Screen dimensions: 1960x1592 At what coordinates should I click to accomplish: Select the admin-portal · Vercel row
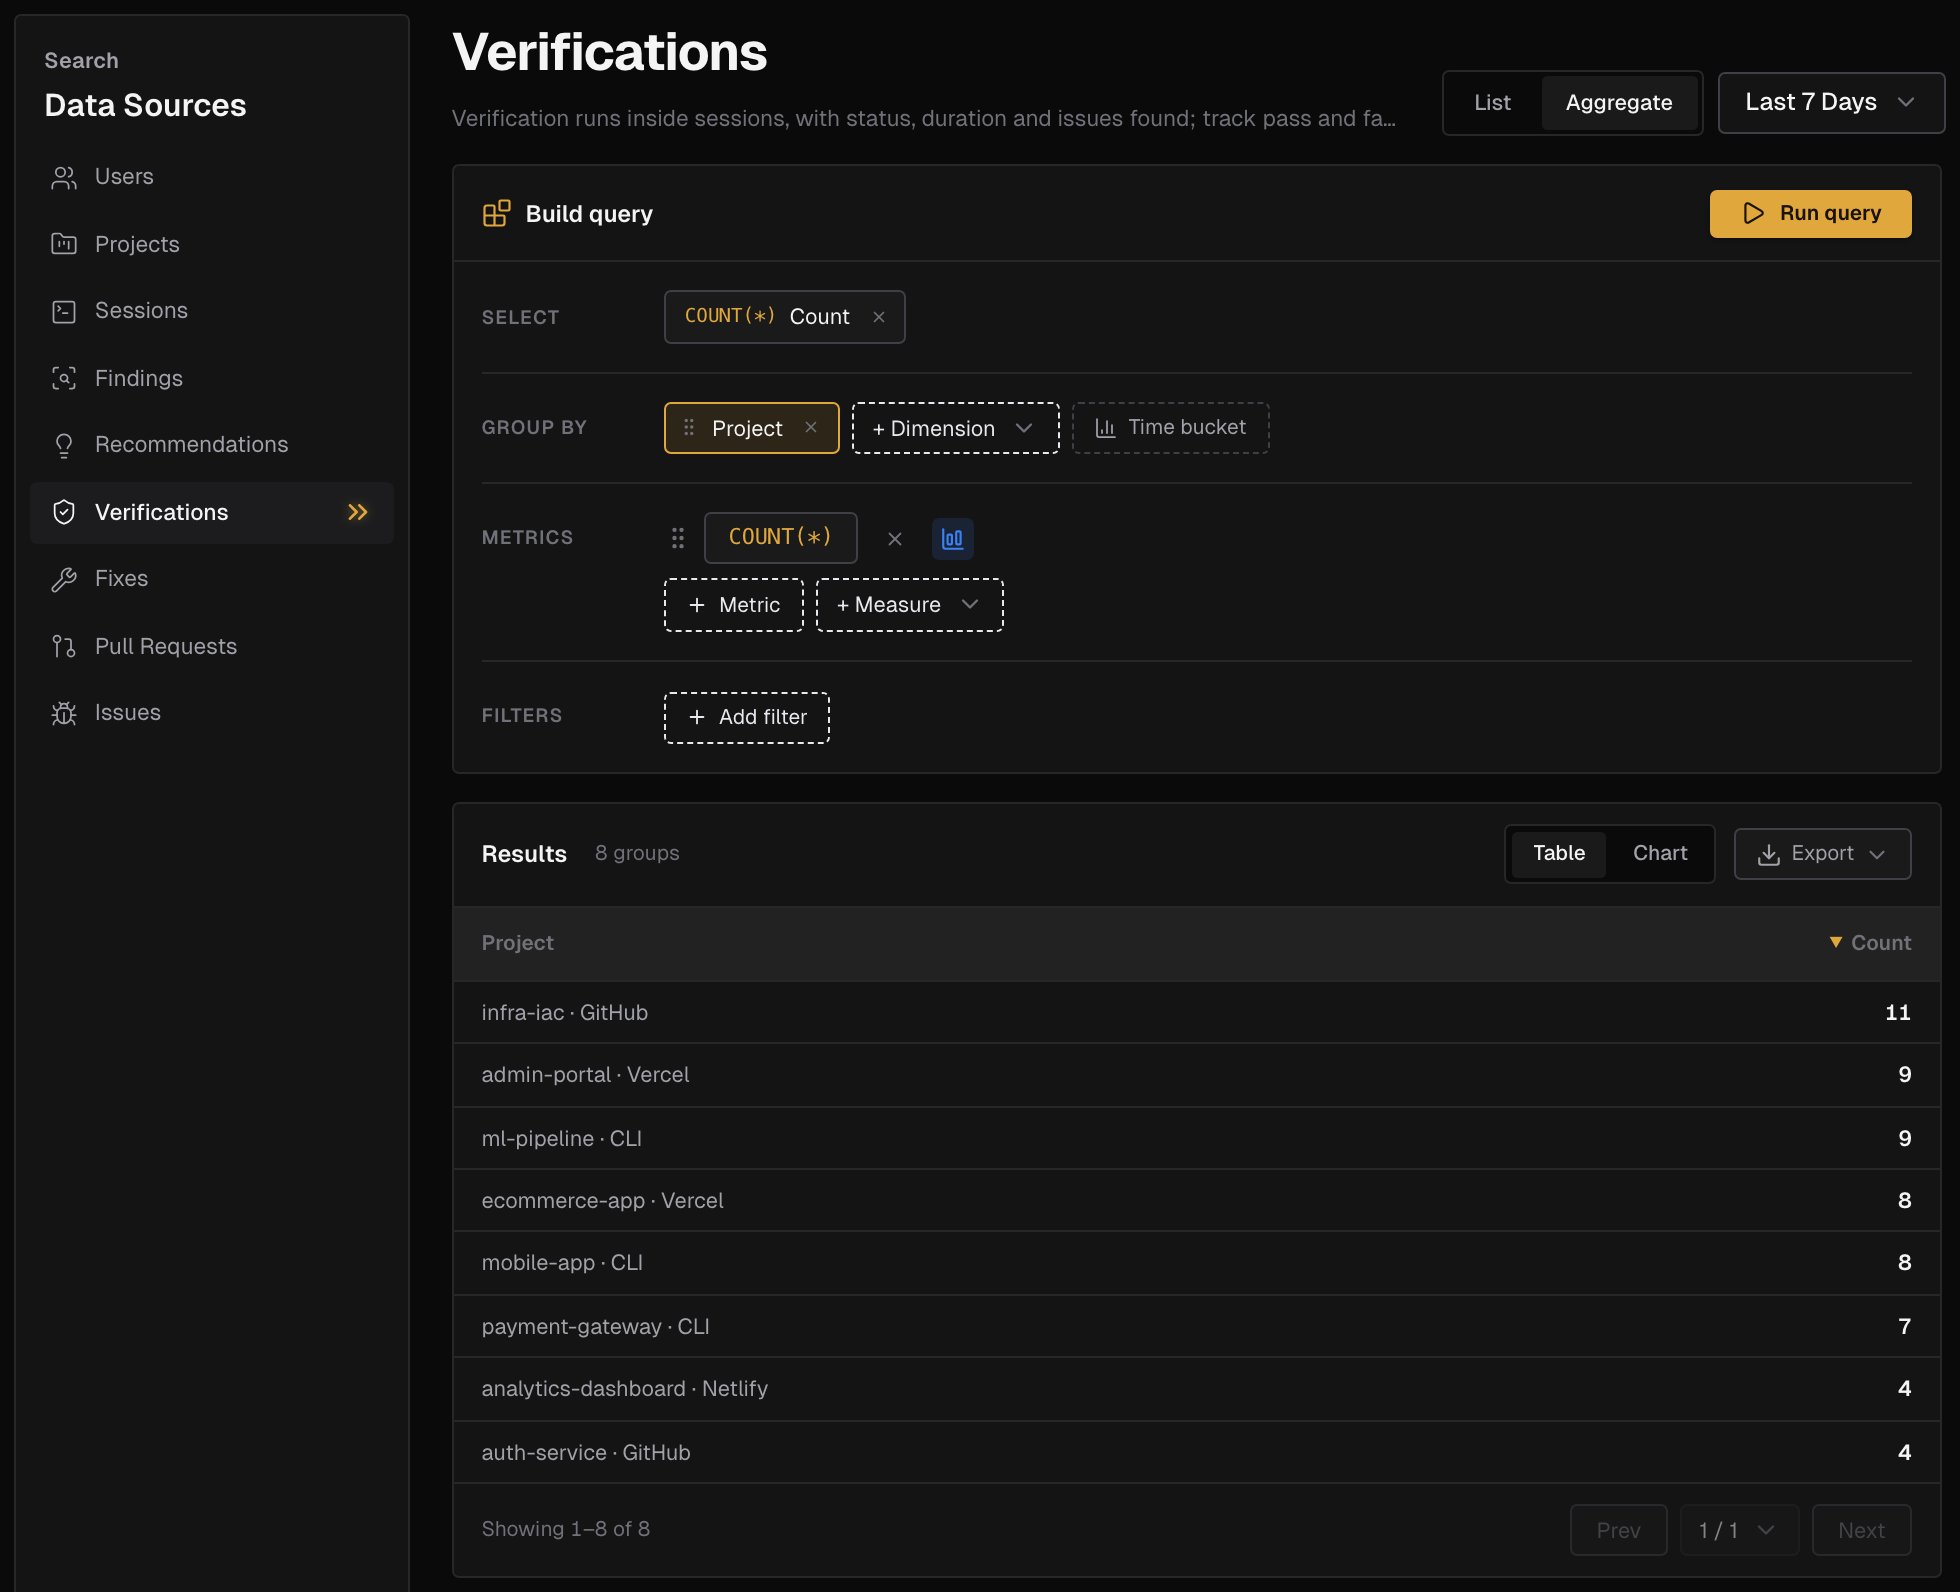1196,1075
